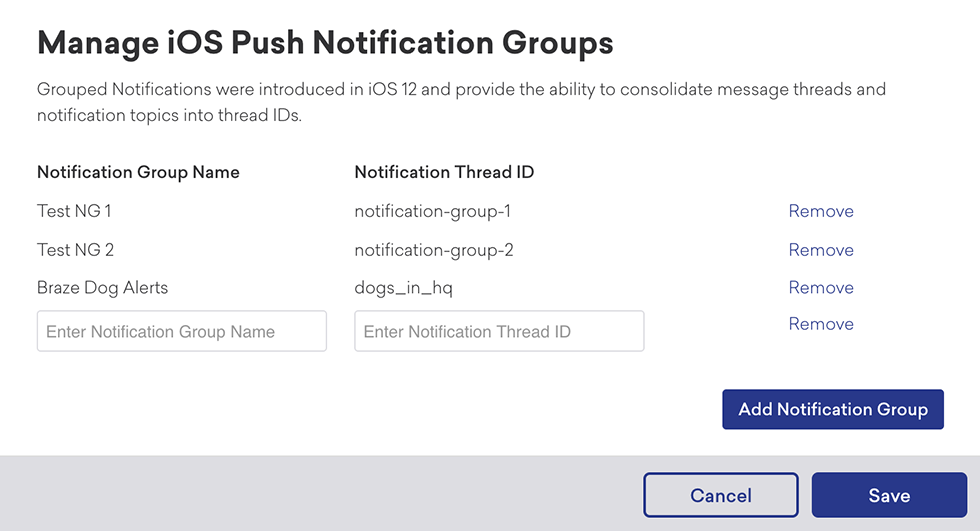Click the Notification Group Name column header
This screenshot has width=980, height=531.
click(x=138, y=172)
